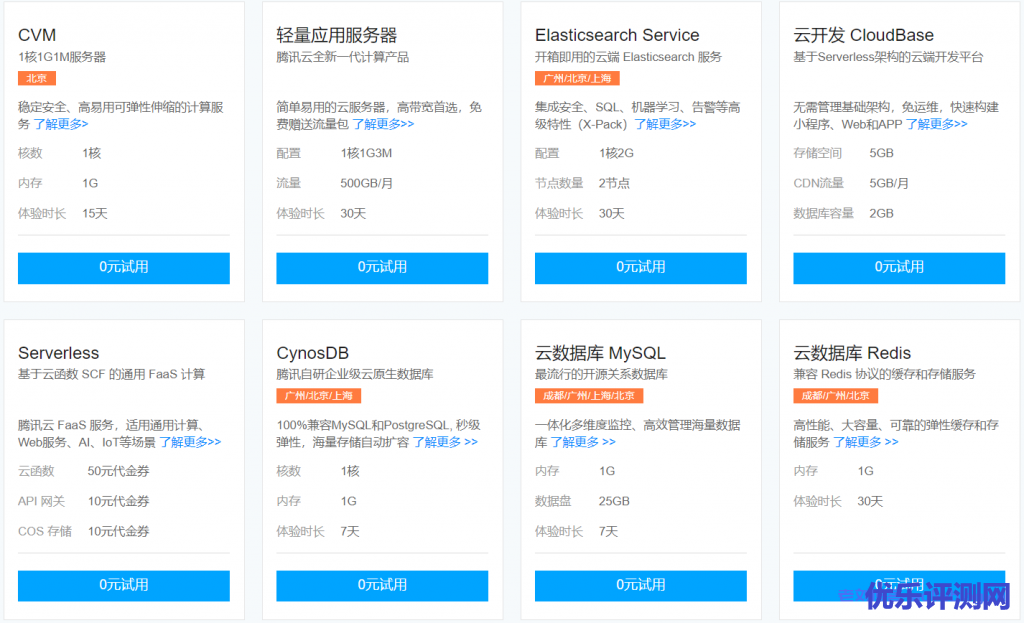The width and height of the screenshot is (1024, 623).
Task: Open 了解更多 for Elasticsearch Service
Action: pos(665,124)
